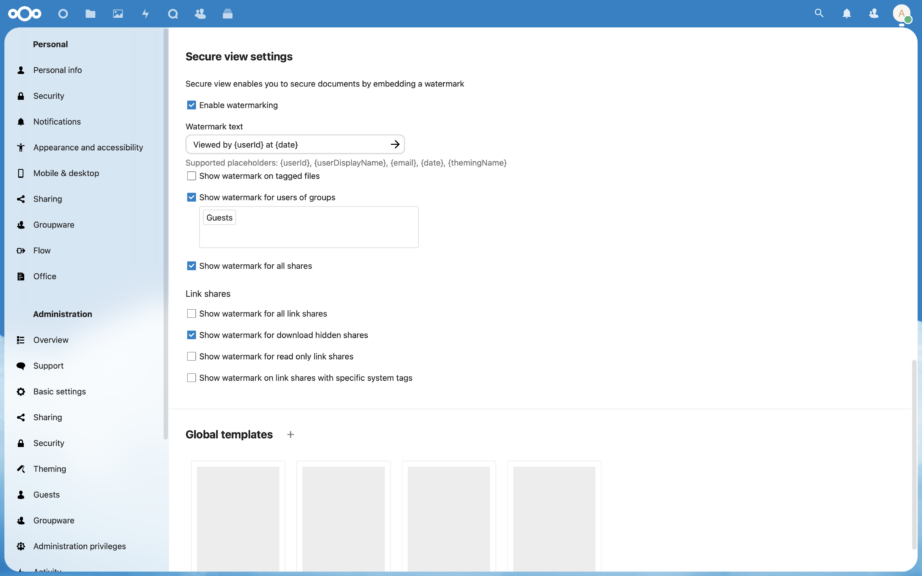922x576 pixels.
Task: Open the Contacts app in the top bar
Action: (198, 13)
